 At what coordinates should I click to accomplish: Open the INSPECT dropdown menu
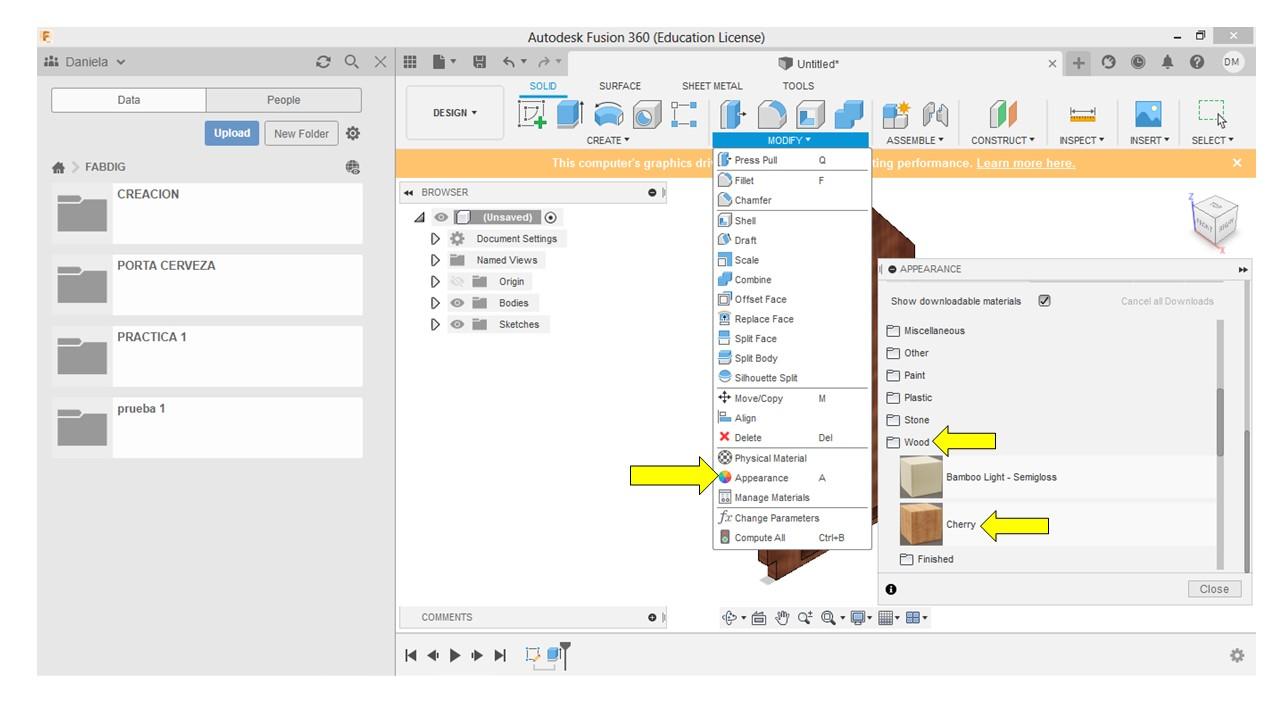1083,141
